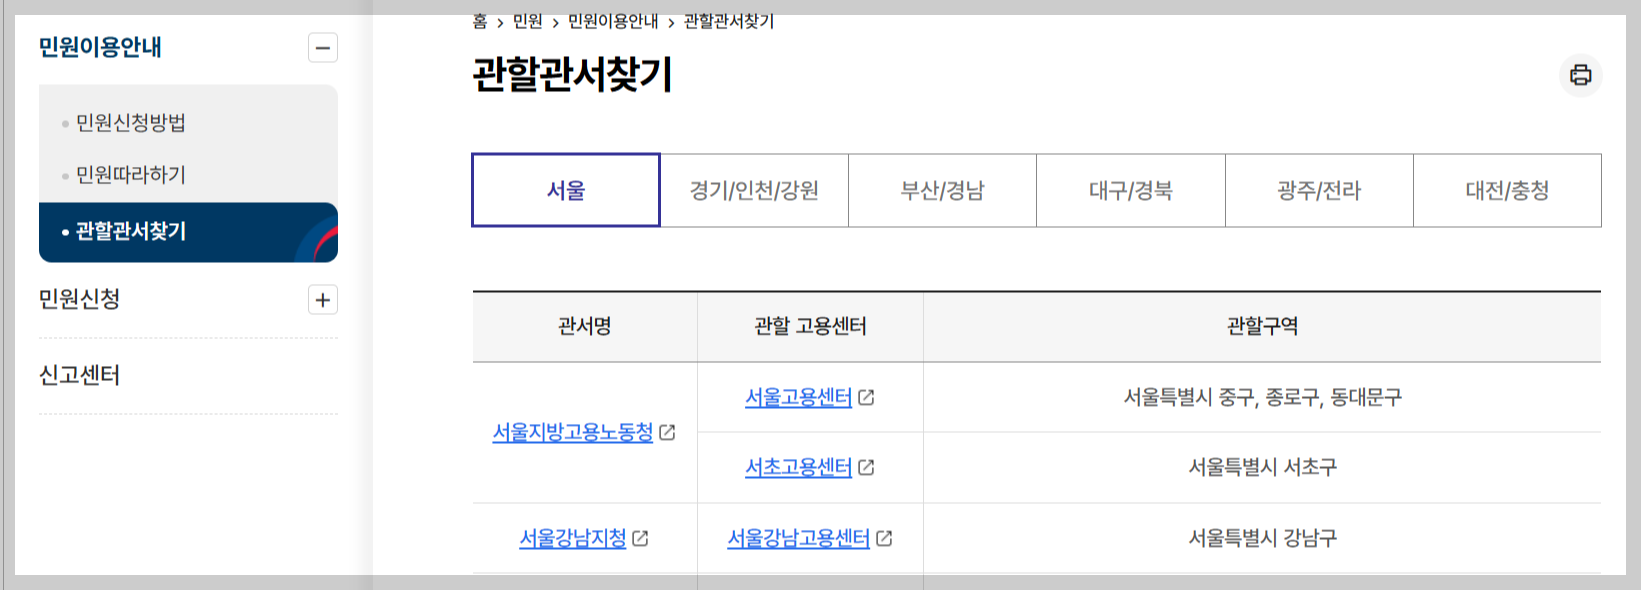Collapse the 민원이용안내 sidebar section

point(323,48)
